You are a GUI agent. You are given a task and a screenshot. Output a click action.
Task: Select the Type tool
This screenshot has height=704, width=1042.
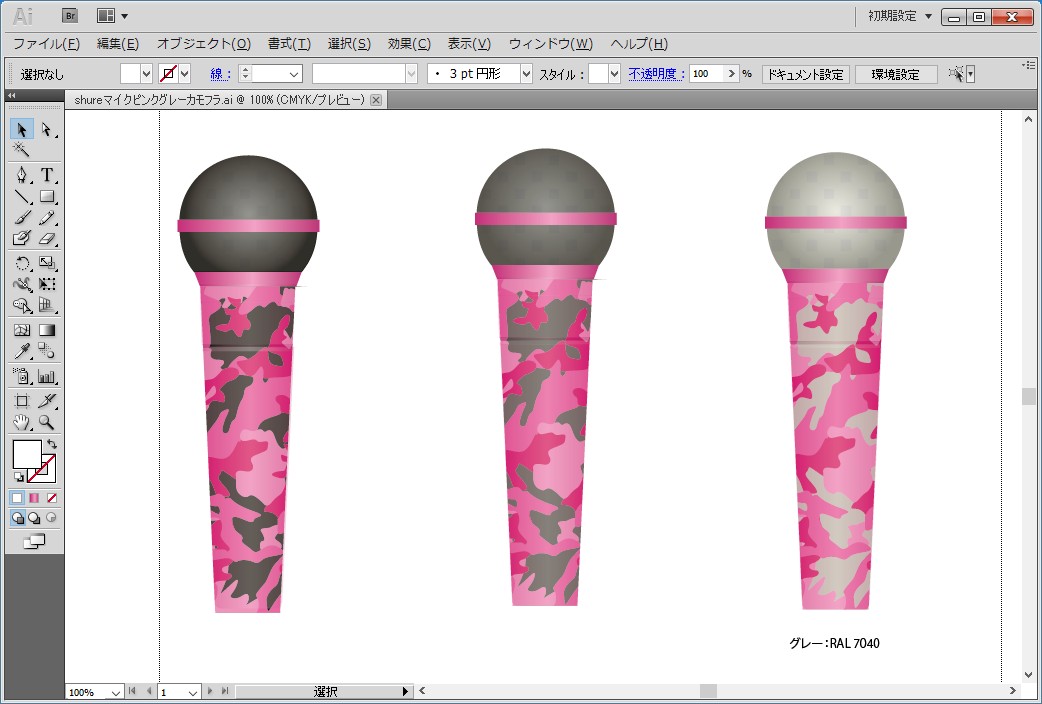47,175
